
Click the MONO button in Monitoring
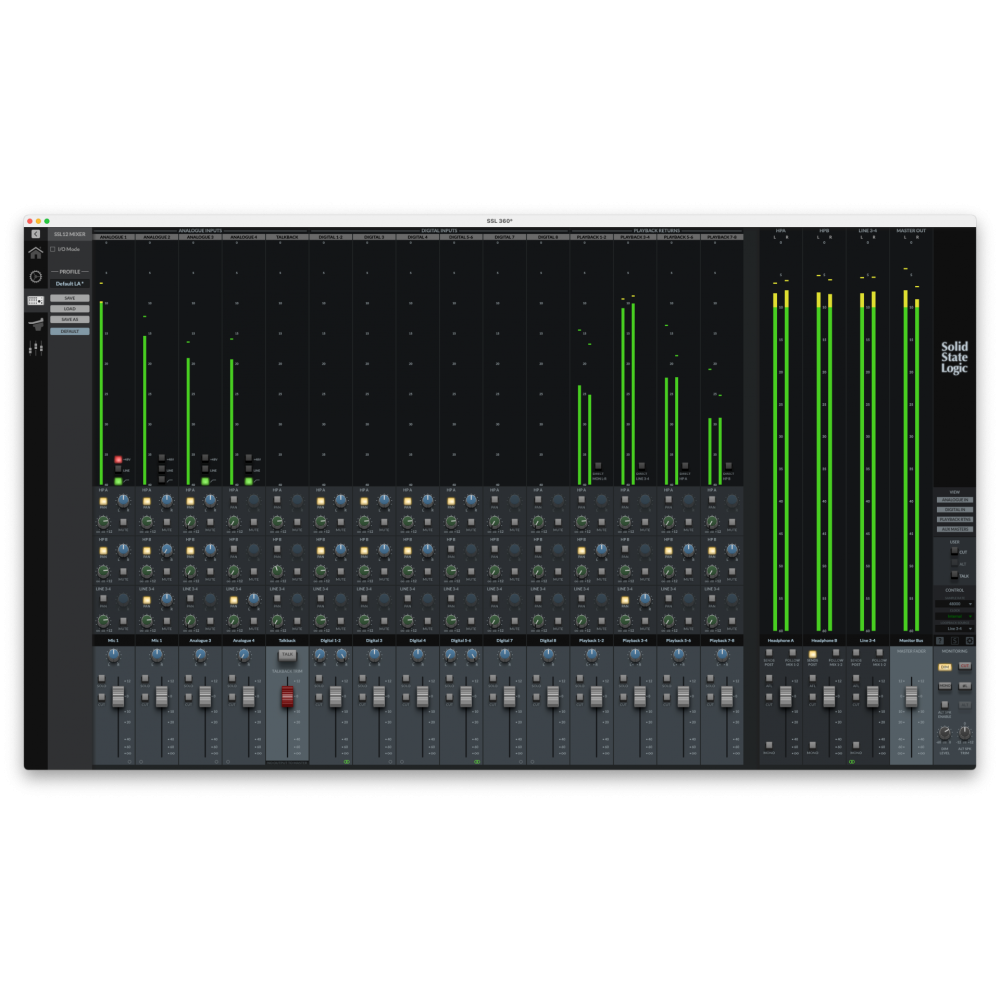945,686
